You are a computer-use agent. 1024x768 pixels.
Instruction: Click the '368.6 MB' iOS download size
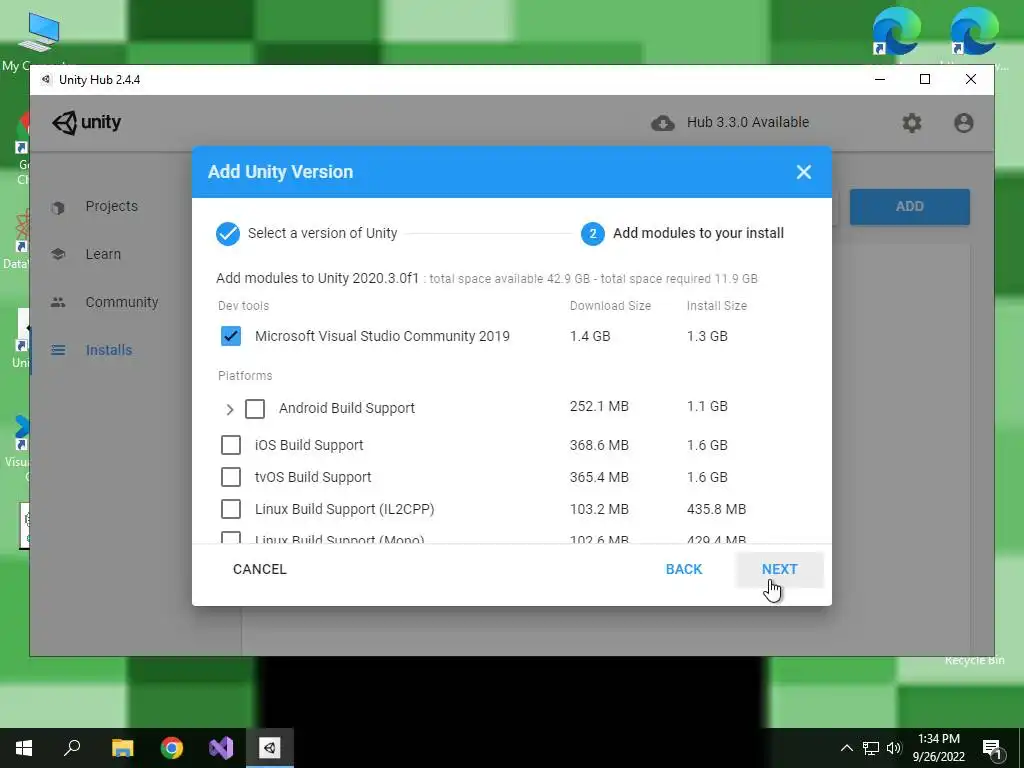pos(599,445)
